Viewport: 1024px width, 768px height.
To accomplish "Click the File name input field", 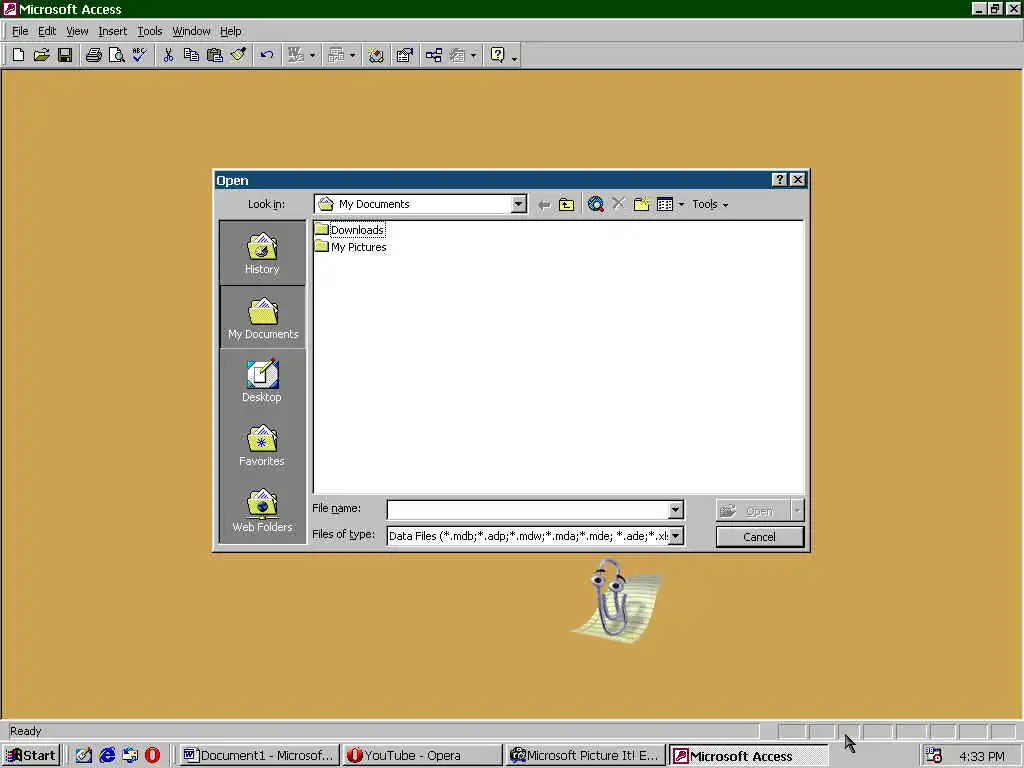I will (528, 509).
